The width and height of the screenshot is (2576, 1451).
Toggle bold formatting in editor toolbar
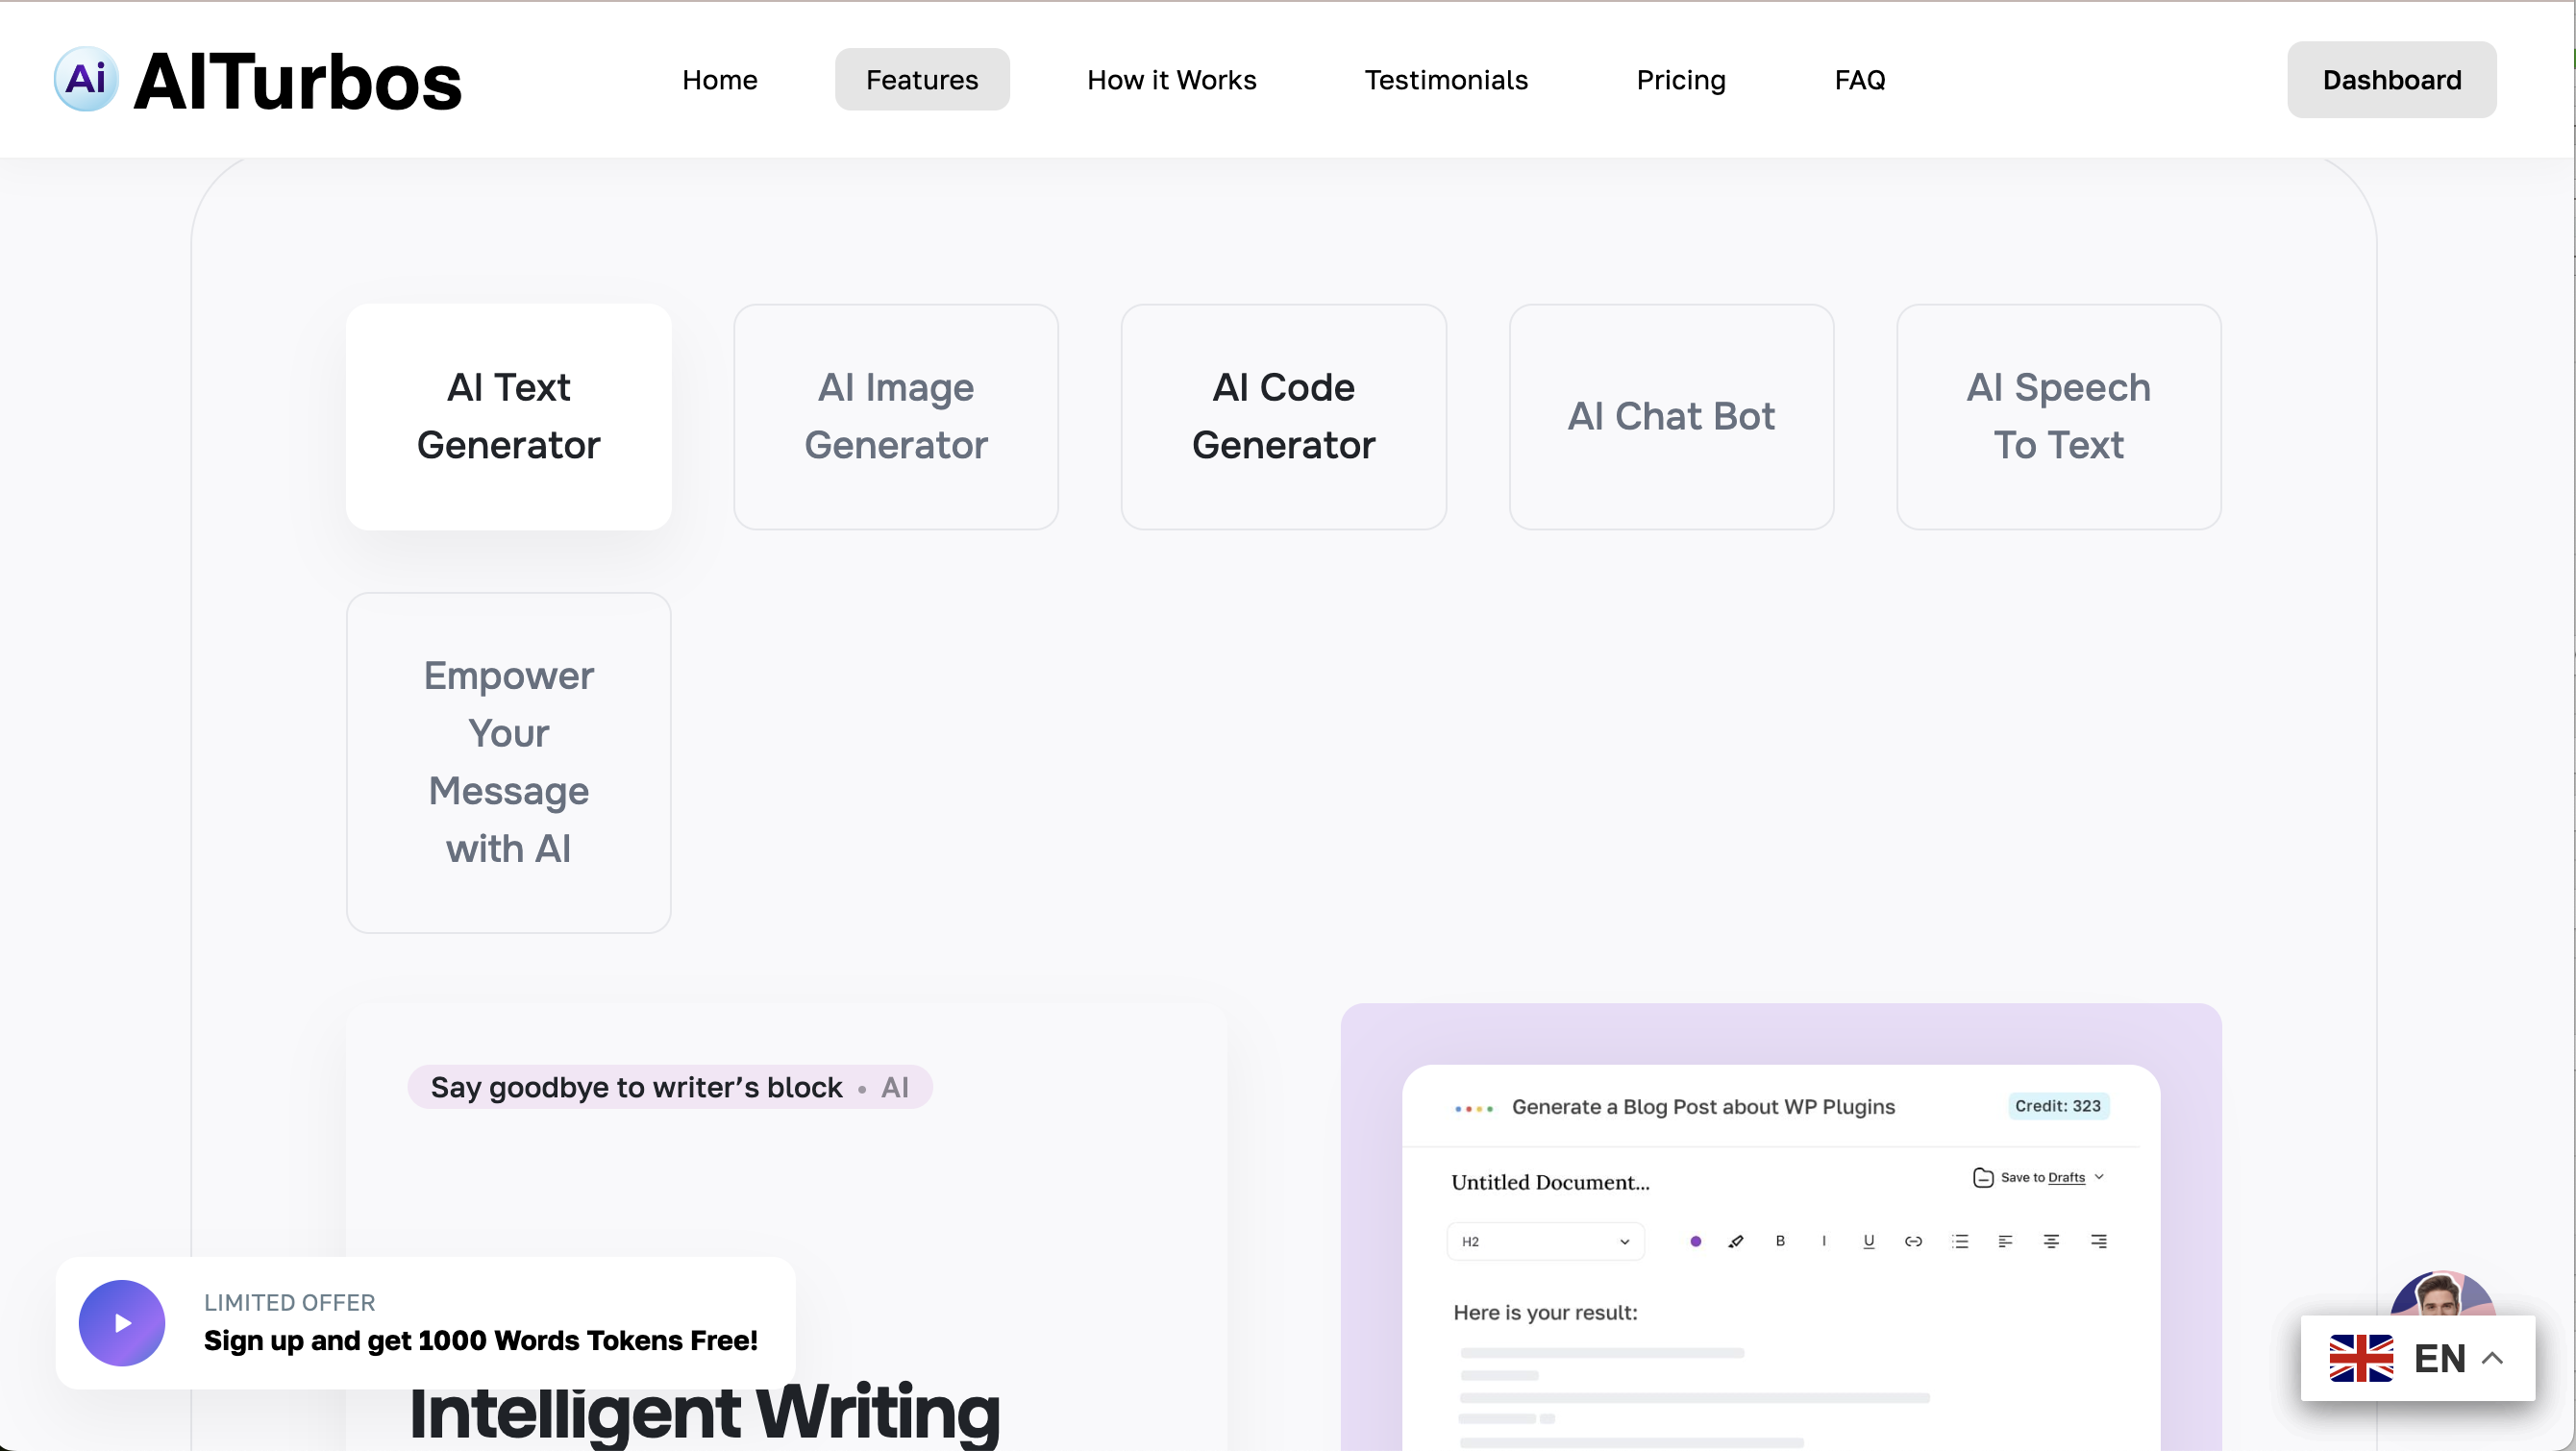[x=1780, y=1241]
